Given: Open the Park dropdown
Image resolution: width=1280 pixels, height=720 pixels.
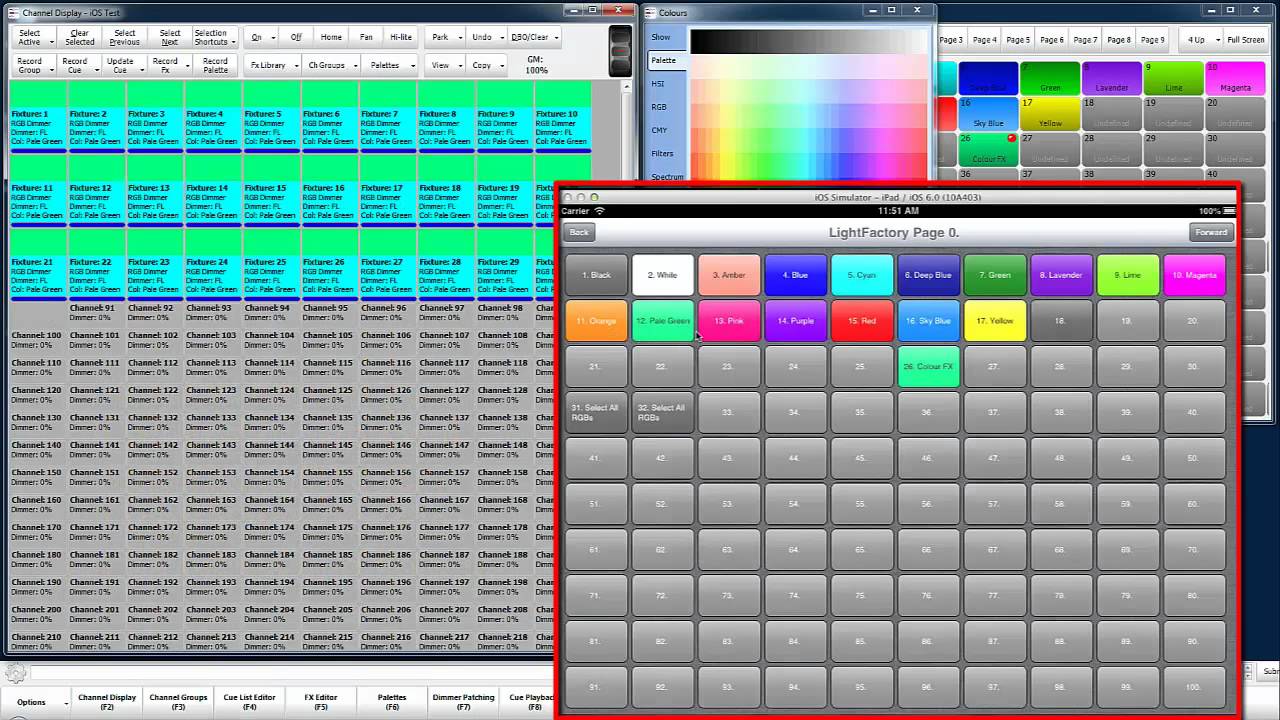Looking at the screenshot, I should (442, 37).
